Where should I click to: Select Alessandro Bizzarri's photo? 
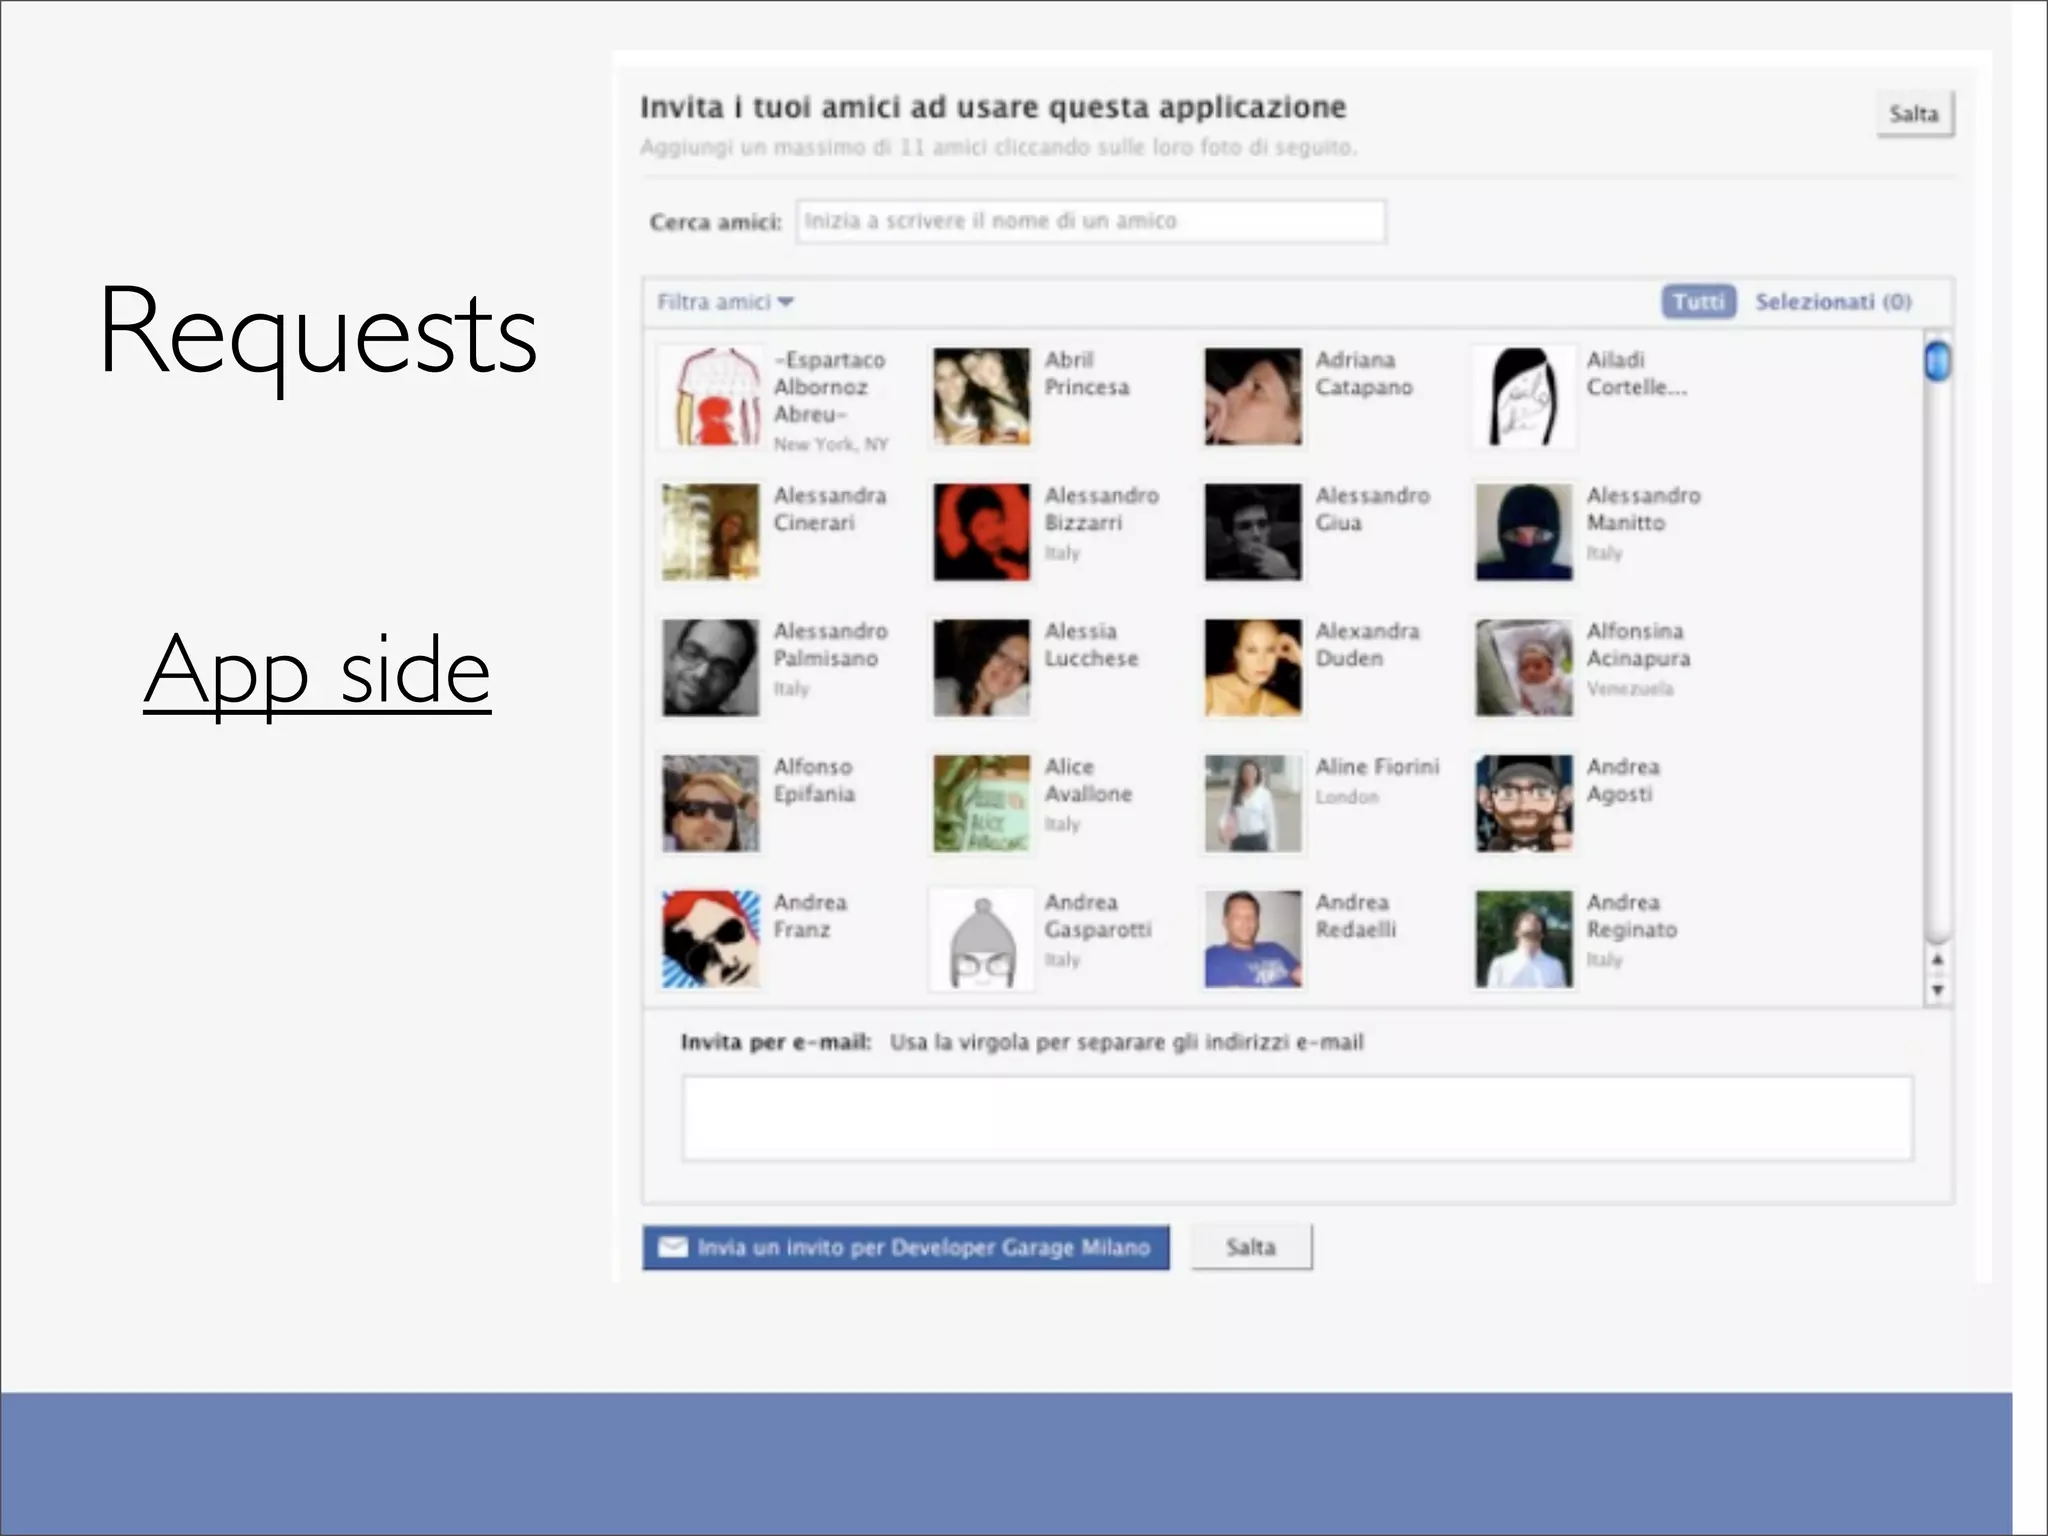[x=982, y=532]
